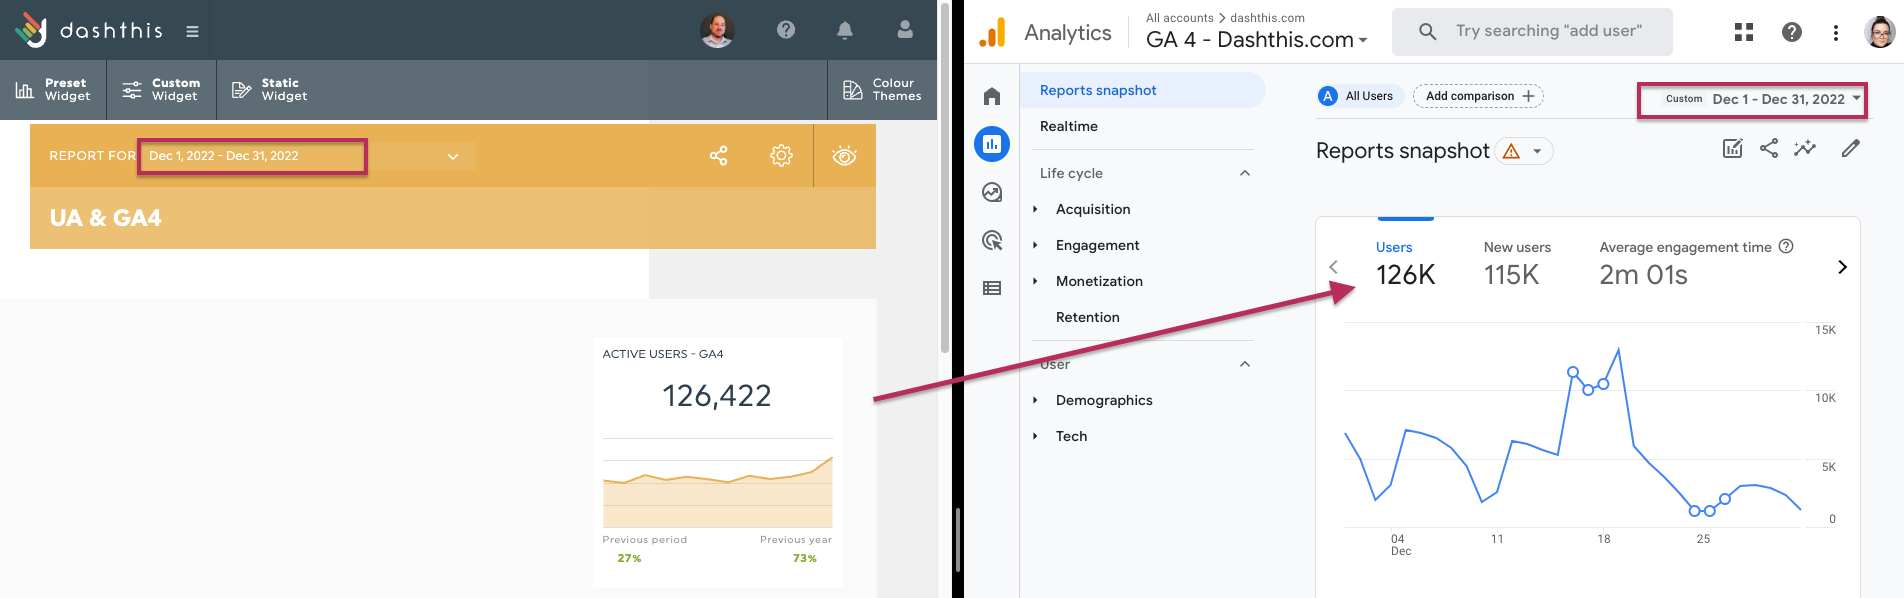The height and width of the screenshot is (598, 1904).
Task: Click the Google Analytics logo
Action: tap(992, 33)
